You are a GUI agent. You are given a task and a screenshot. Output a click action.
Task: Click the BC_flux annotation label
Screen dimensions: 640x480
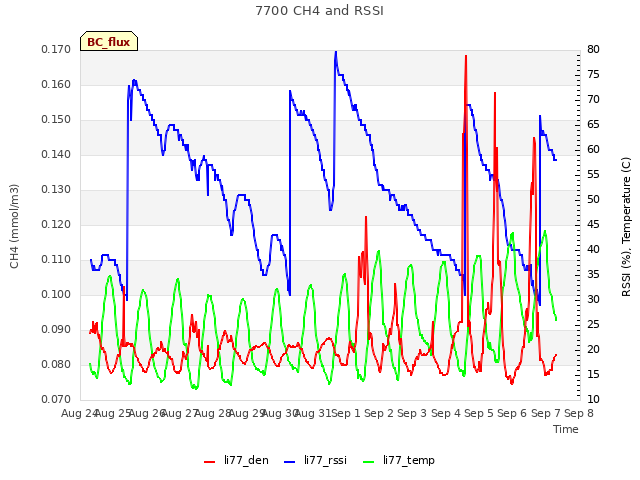click(109, 42)
